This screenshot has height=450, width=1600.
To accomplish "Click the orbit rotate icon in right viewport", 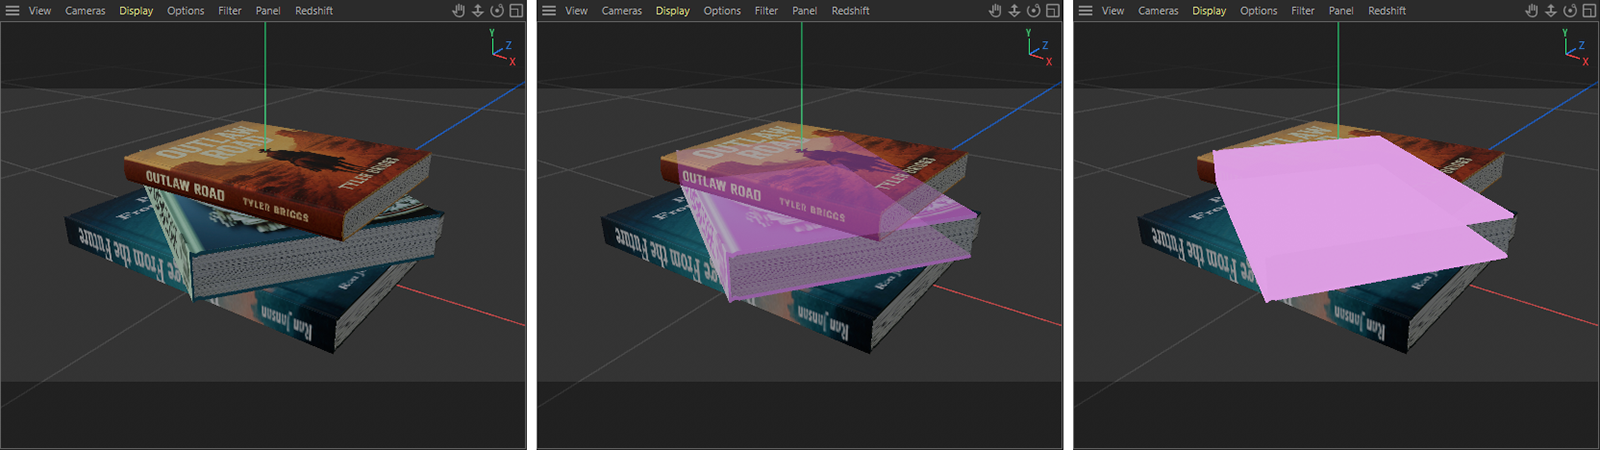I will [1570, 11].
